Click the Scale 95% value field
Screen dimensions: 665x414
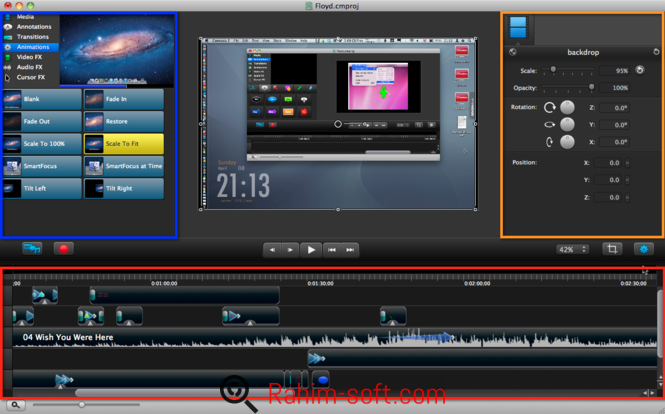click(x=615, y=71)
